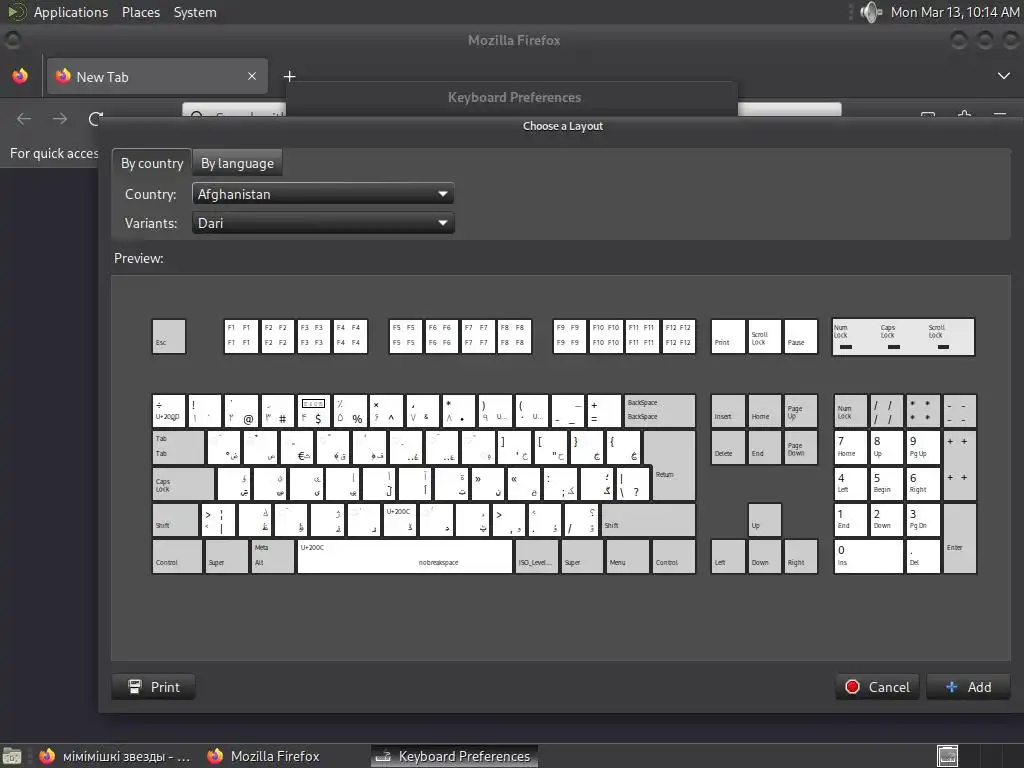Click the volume speaker icon in top panel
The width and height of the screenshot is (1024, 768).
[x=871, y=12]
